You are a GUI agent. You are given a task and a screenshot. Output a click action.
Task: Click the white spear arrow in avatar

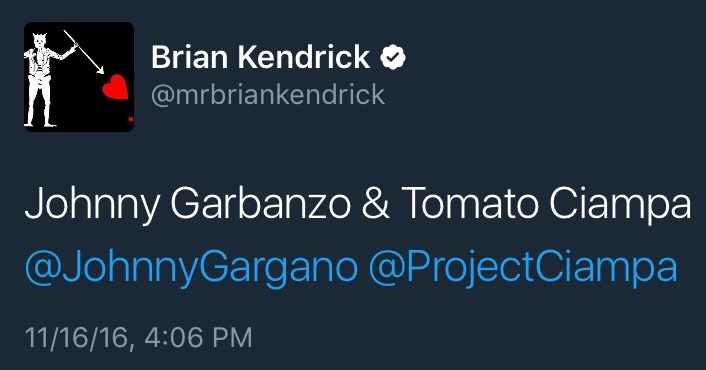point(84,52)
